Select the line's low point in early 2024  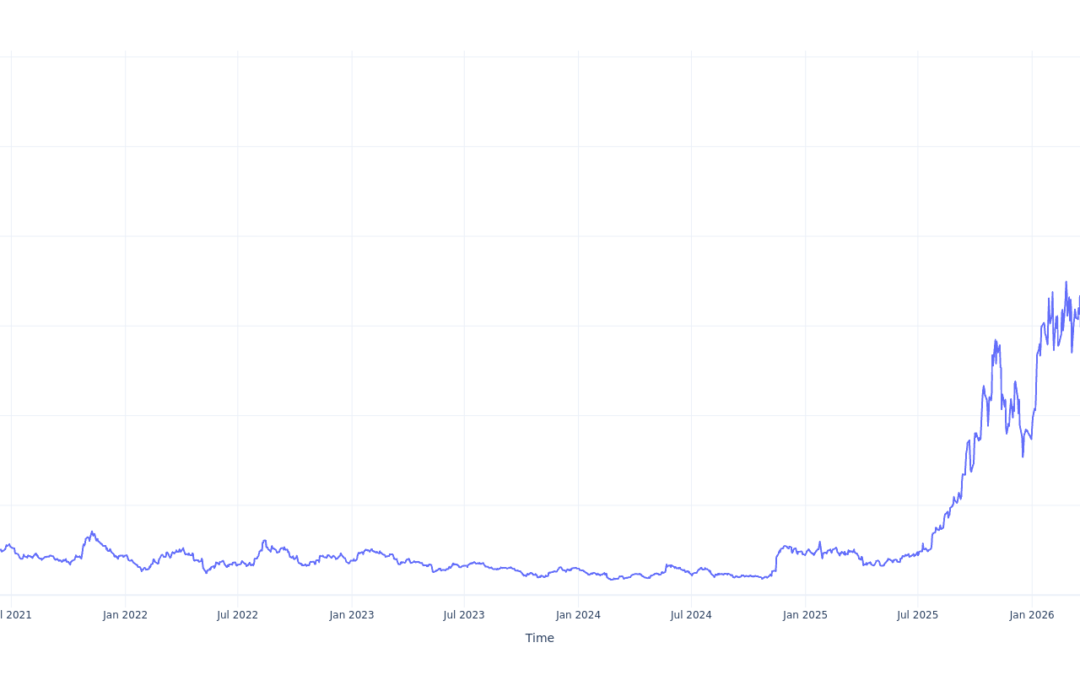[x=612, y=578]
